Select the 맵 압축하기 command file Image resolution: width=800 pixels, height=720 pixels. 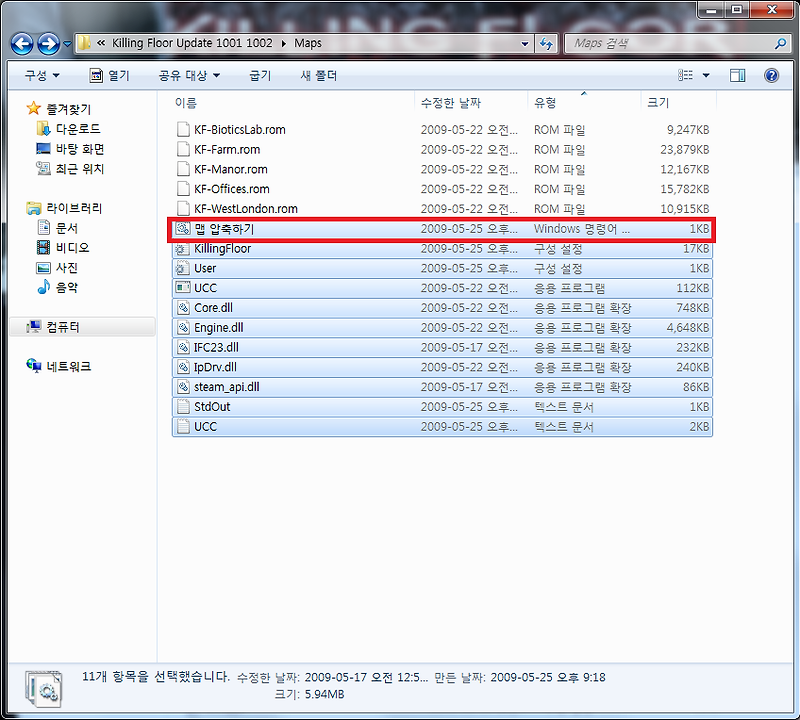(x=442, y=229)
